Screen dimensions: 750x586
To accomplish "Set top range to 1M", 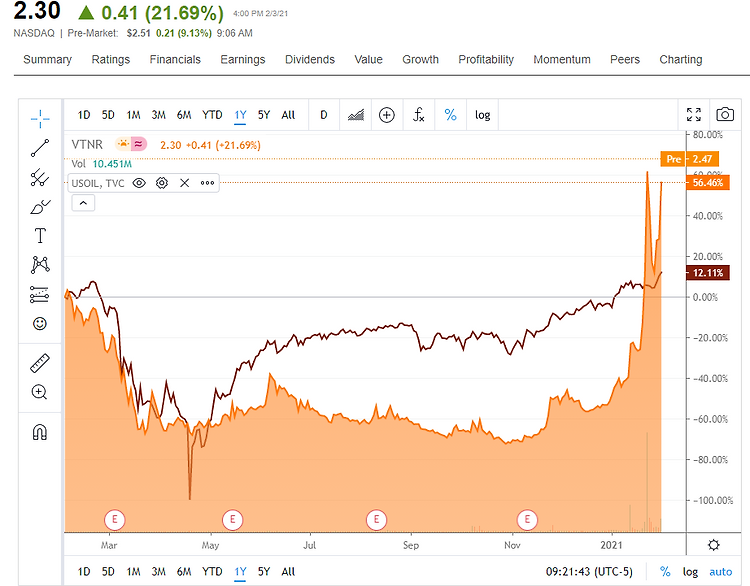I will (133, 115).
